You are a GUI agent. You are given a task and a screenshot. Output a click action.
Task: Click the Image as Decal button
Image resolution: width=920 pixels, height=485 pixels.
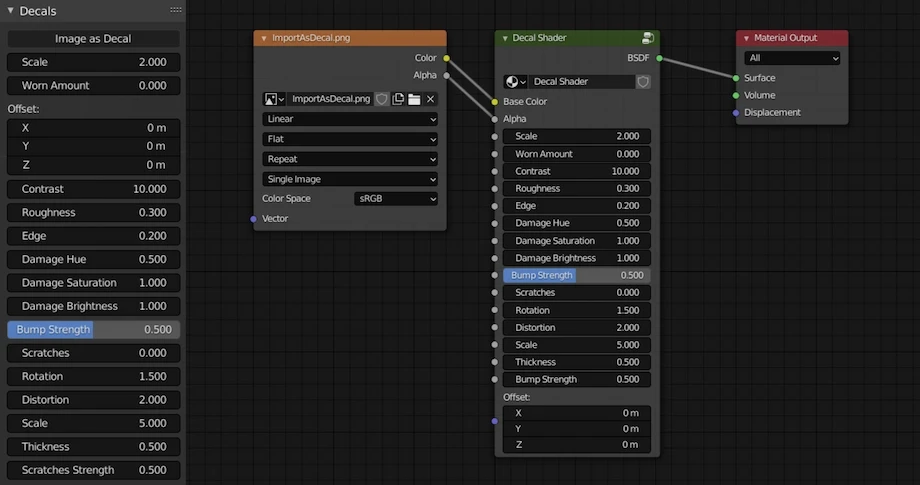[x=93, y=39]
